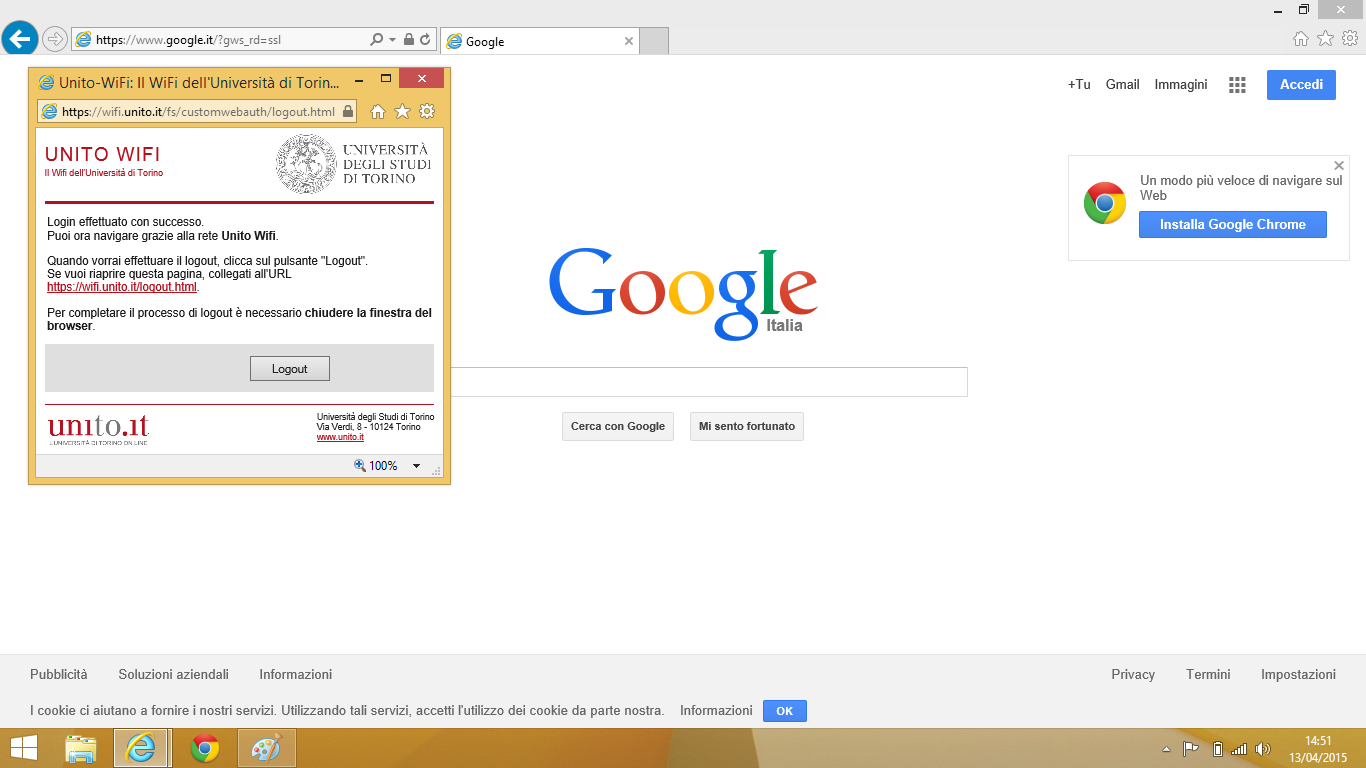Click the Università degli Studi di Torino logo
The height and width of the screenshot is (768, 1366).
tap(353, 164)
